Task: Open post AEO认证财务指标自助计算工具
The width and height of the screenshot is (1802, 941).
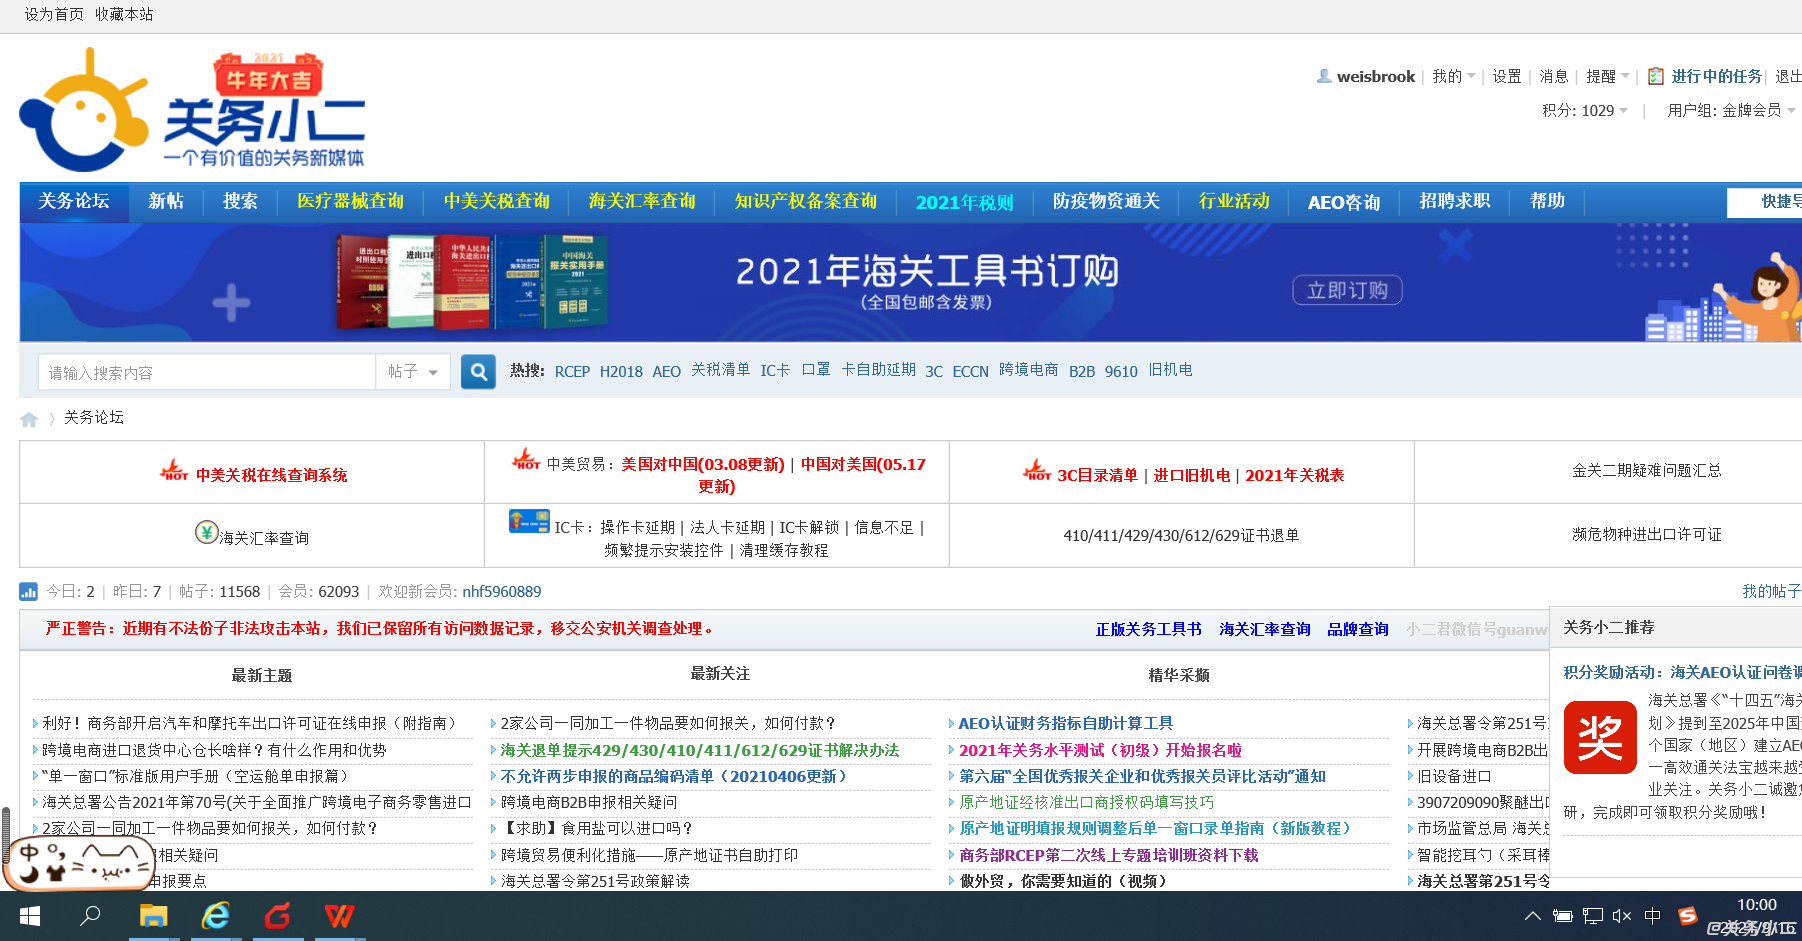Action: (1066, 723)
